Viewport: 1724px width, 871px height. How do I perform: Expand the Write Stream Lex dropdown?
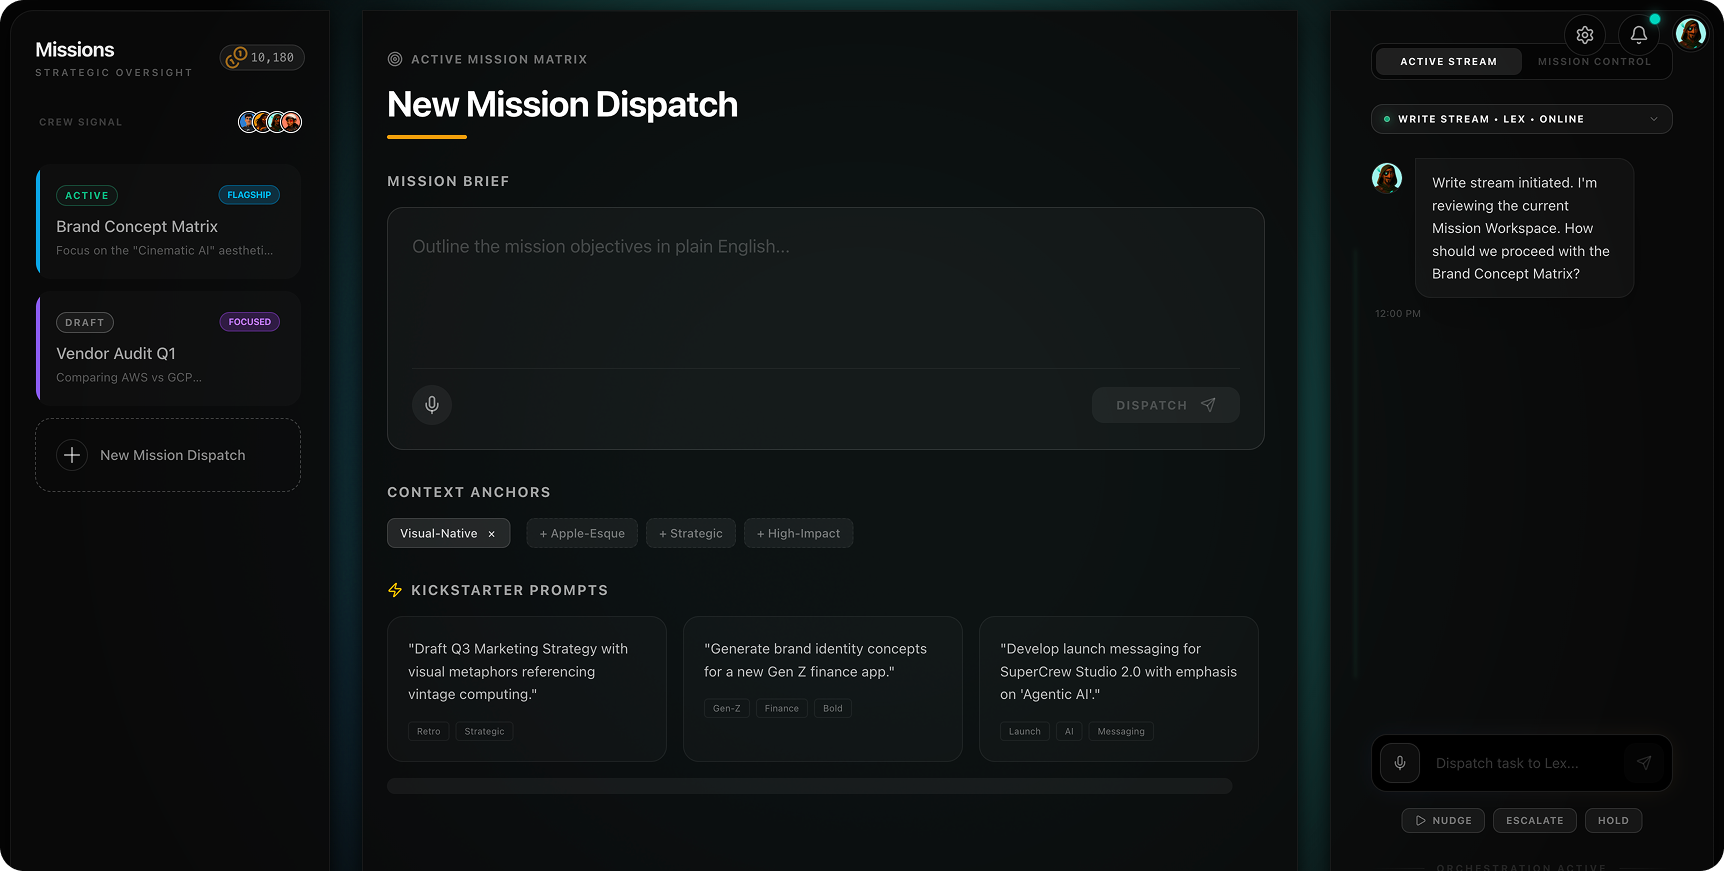click(x=1521, y=119)
